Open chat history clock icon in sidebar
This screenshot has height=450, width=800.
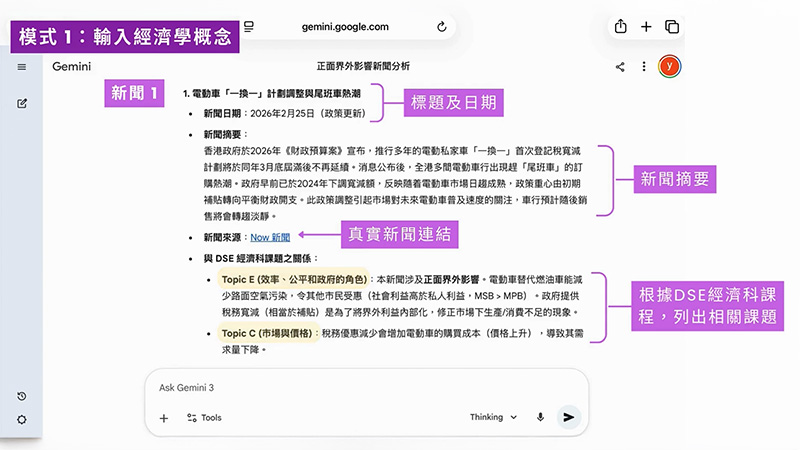(x=21, y=396)
